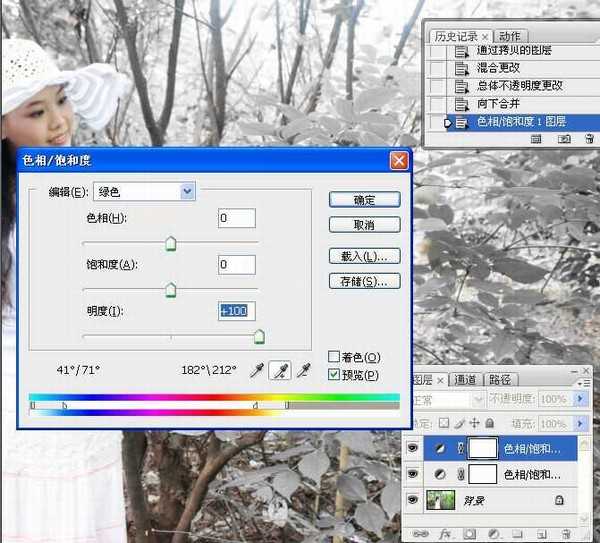Open the 编辑 color range dropdown
This screenshot has height=543, width=600.
pyautogui.click(x=186, y=192)
